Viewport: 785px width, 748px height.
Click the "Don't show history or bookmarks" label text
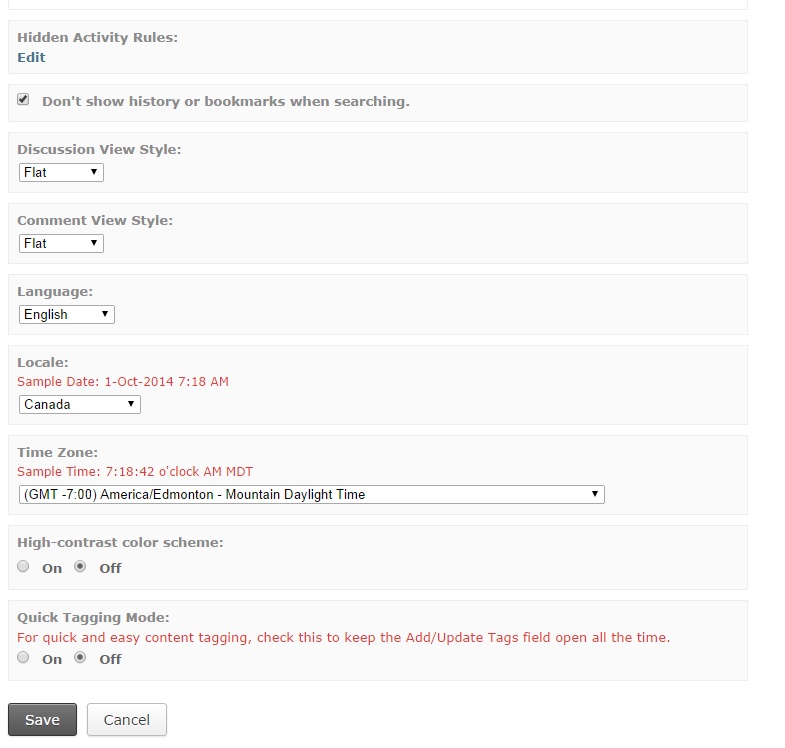(x=226, y=102)
